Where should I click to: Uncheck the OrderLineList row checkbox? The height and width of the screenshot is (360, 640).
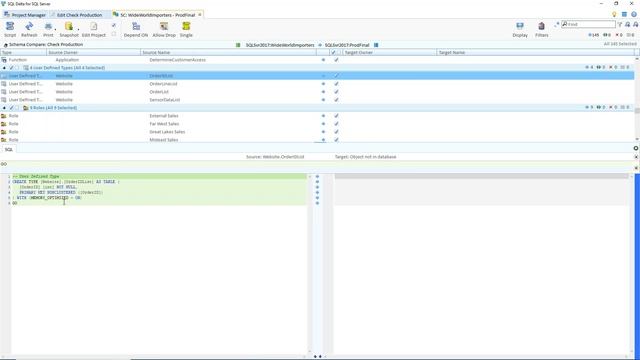[x=336, y=84]
